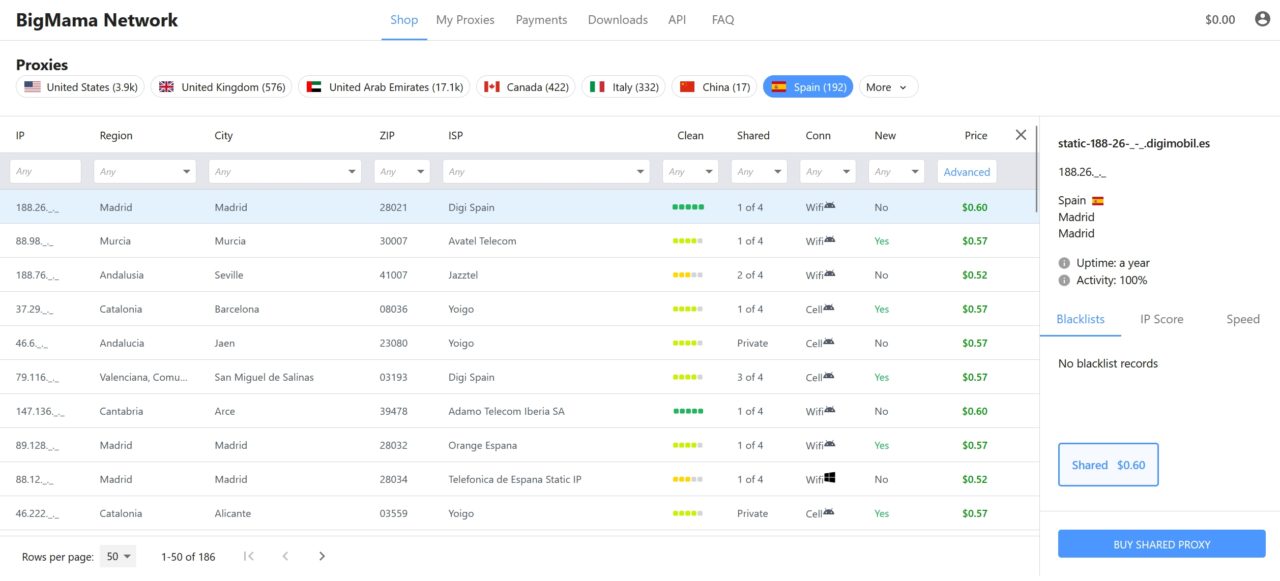Screen dimensions: 1280x581
Task: Select the China flag chip
Action: (714, 87)
